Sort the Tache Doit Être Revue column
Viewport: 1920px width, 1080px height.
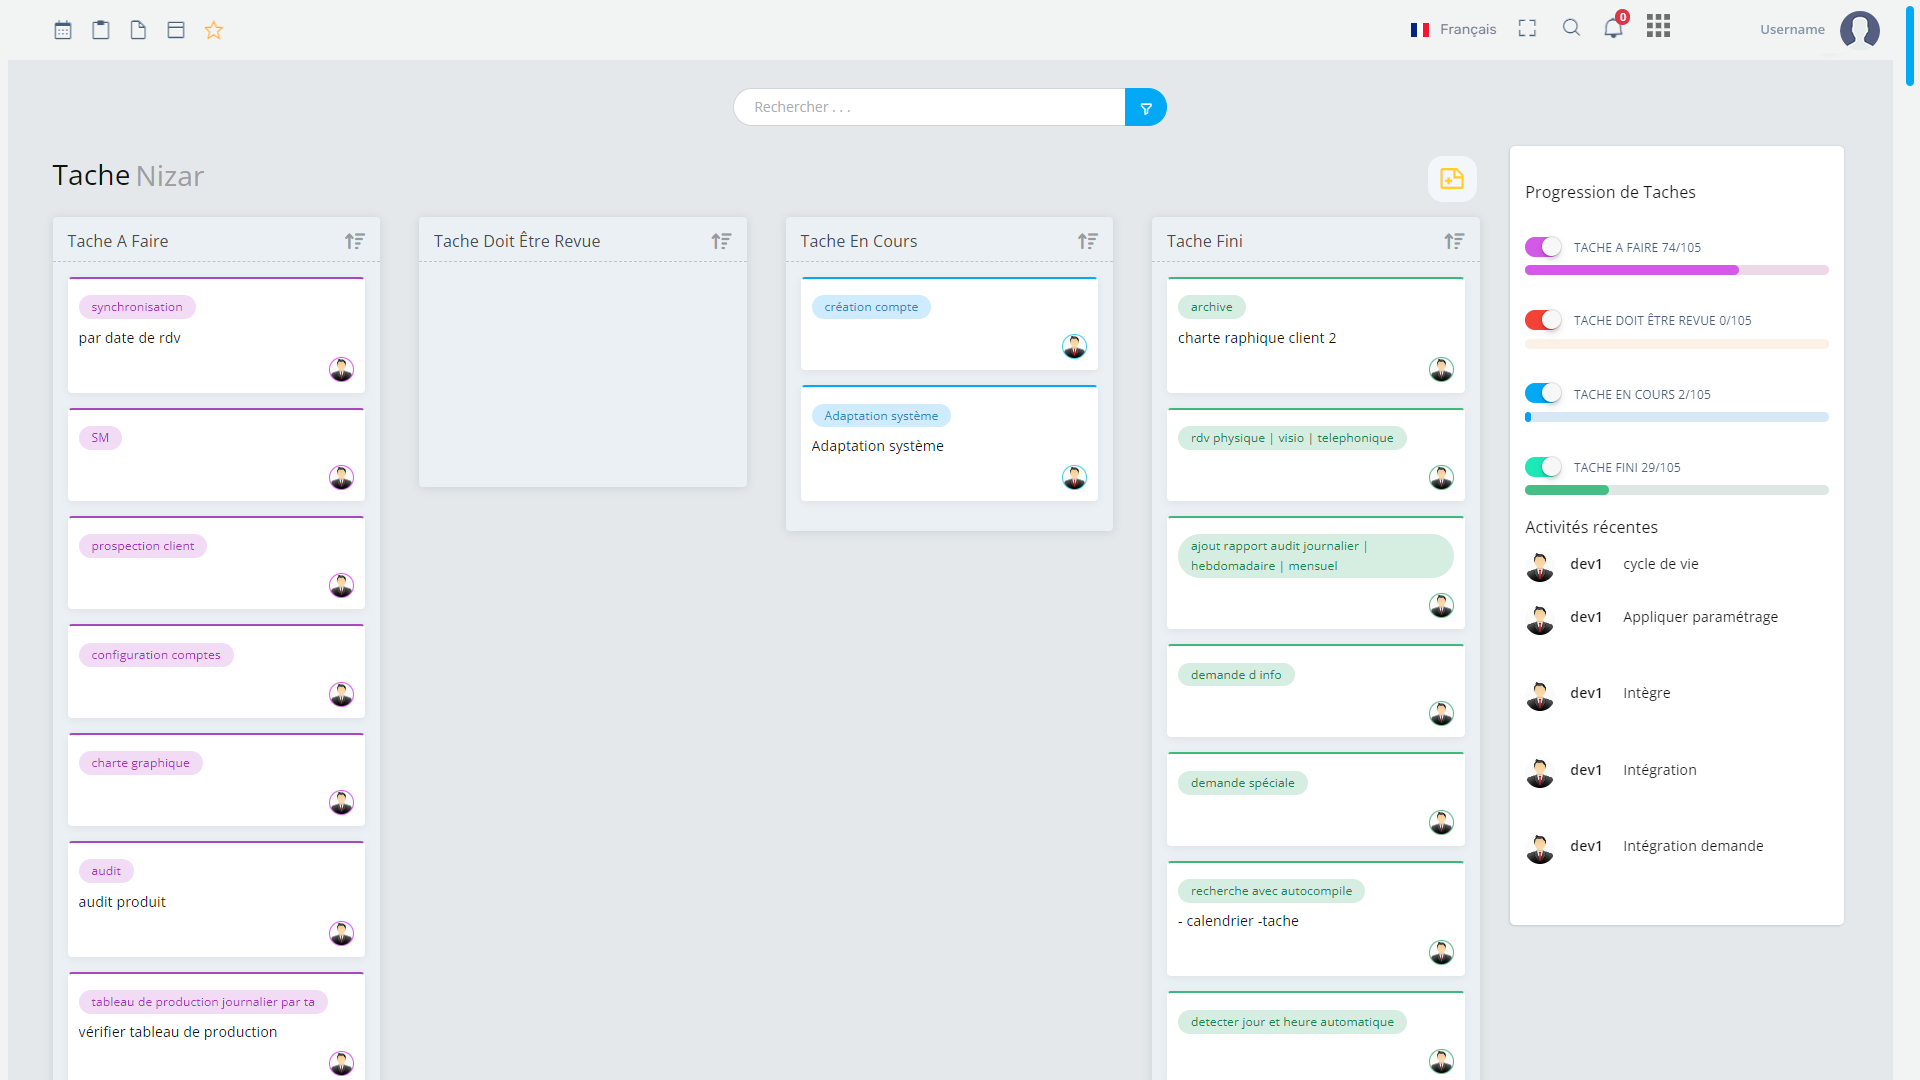click(721, 241)
